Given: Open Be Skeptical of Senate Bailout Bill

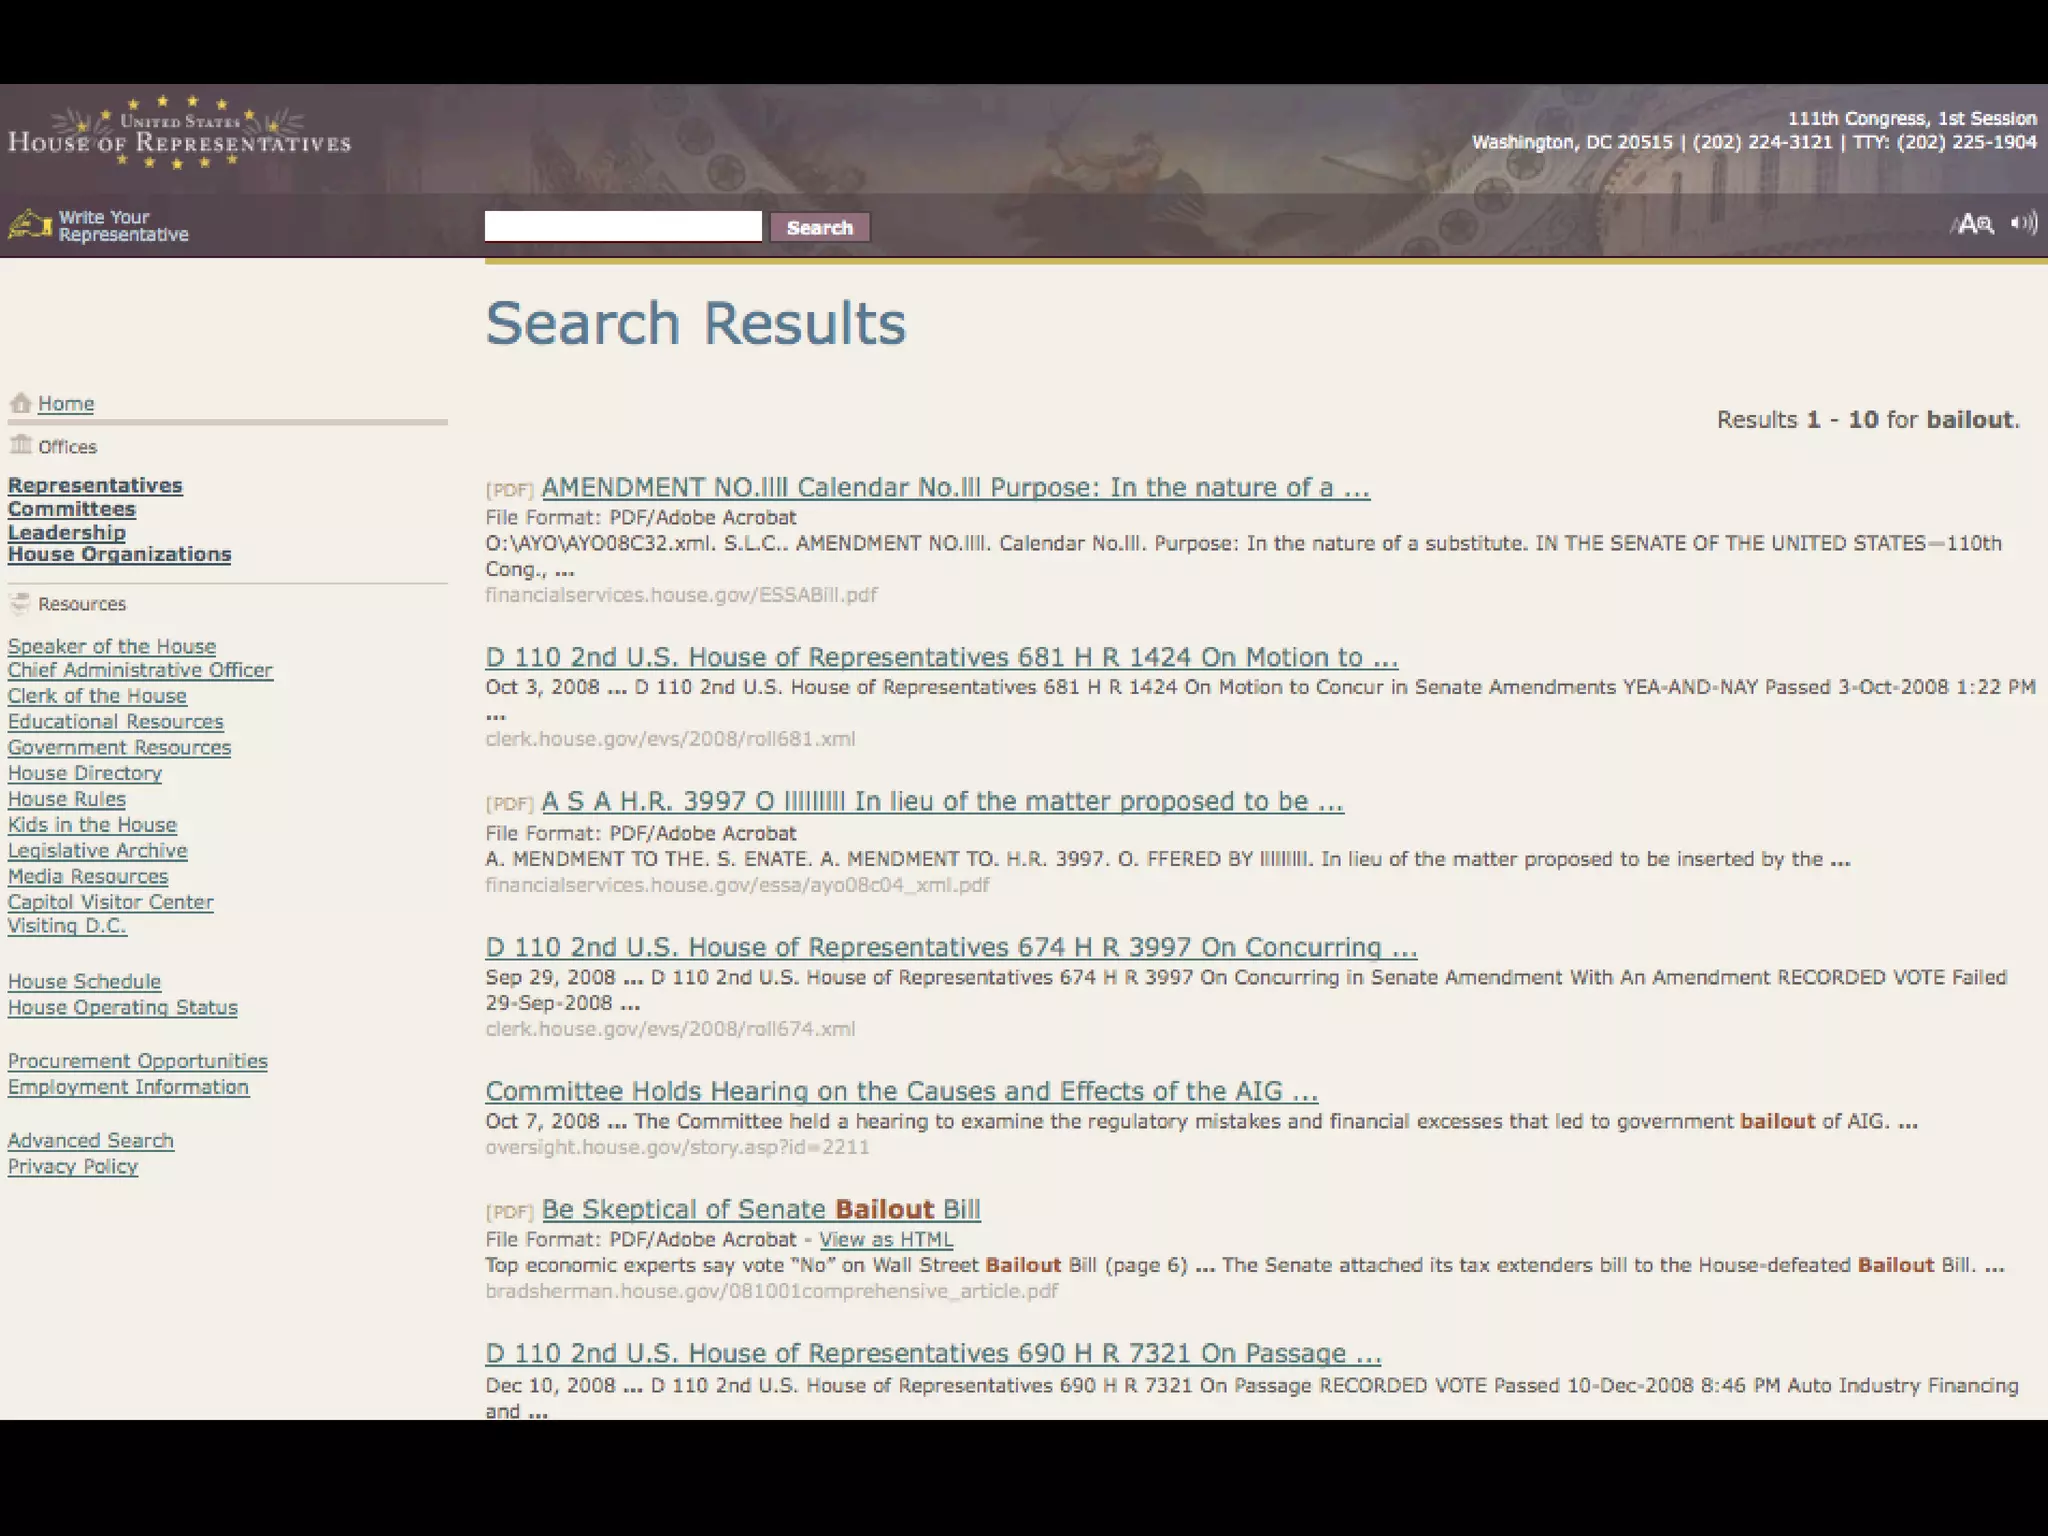Looking at the screenshot, I should 761,1210.
